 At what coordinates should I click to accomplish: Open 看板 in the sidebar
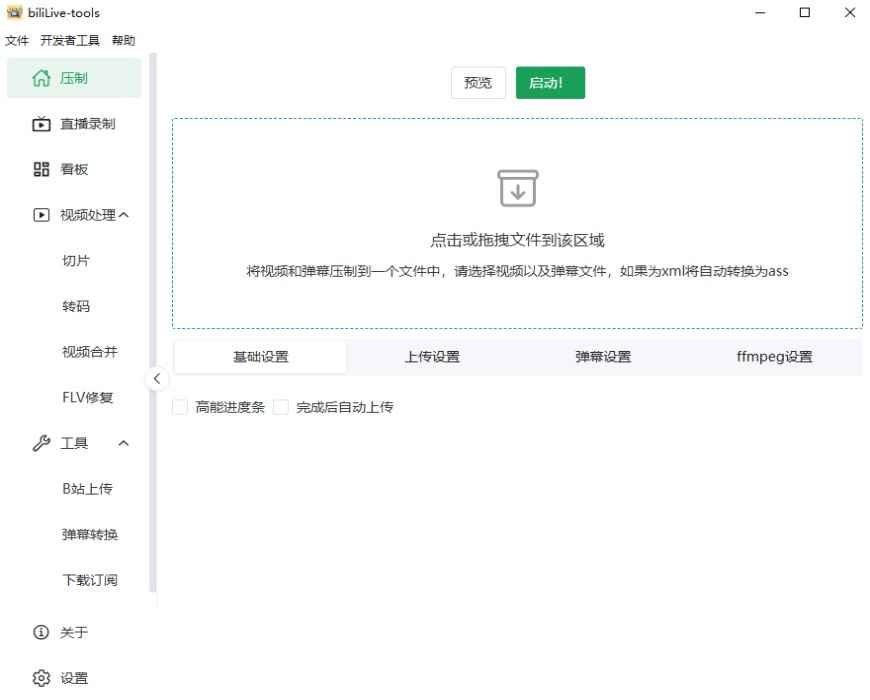point(74,169)
